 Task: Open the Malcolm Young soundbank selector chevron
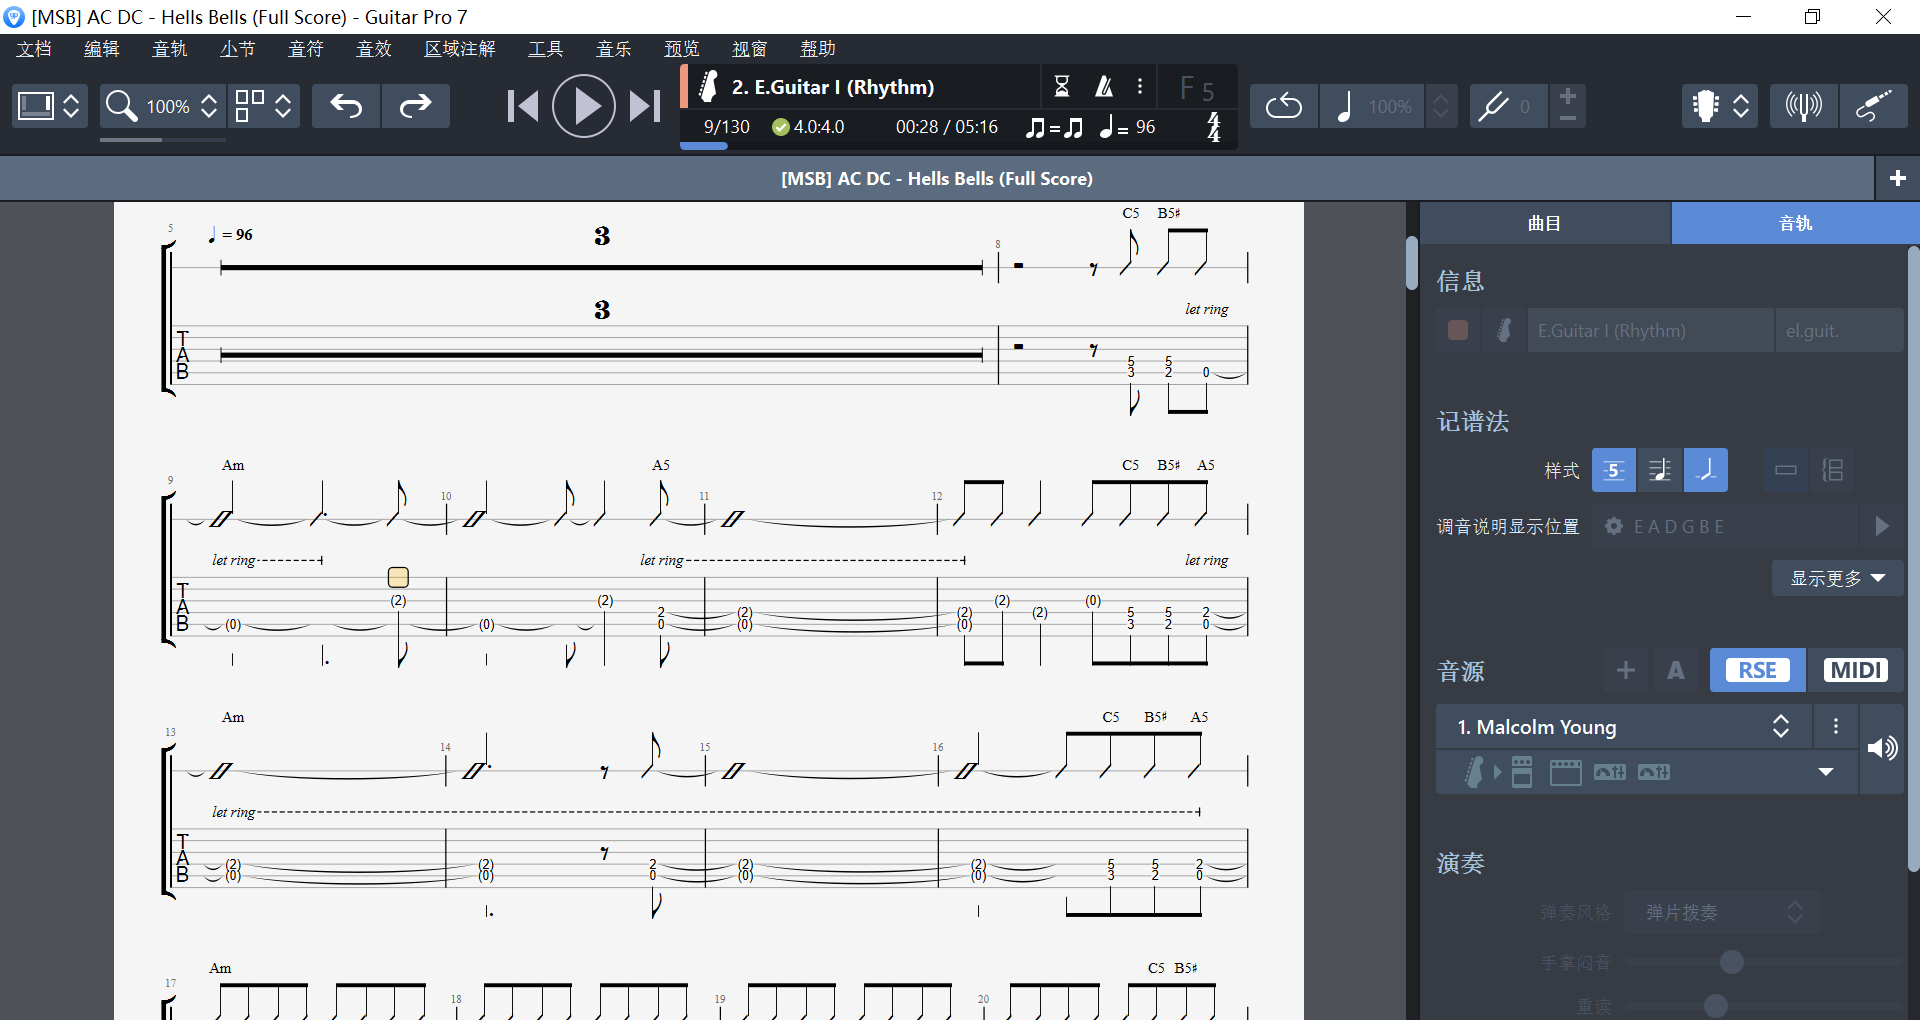1781,726
